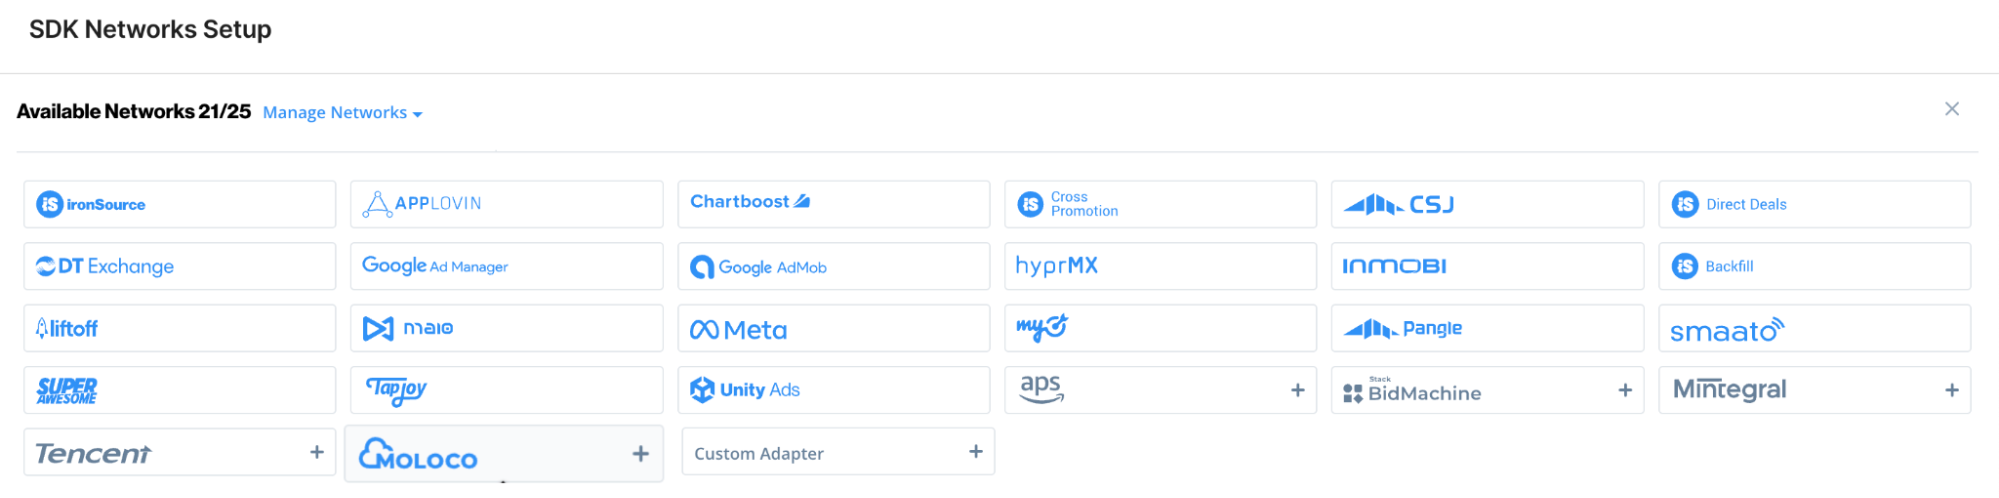The image size is (1999, 498).
Task: Click the ironSource network logo
Action: (92, 204)
